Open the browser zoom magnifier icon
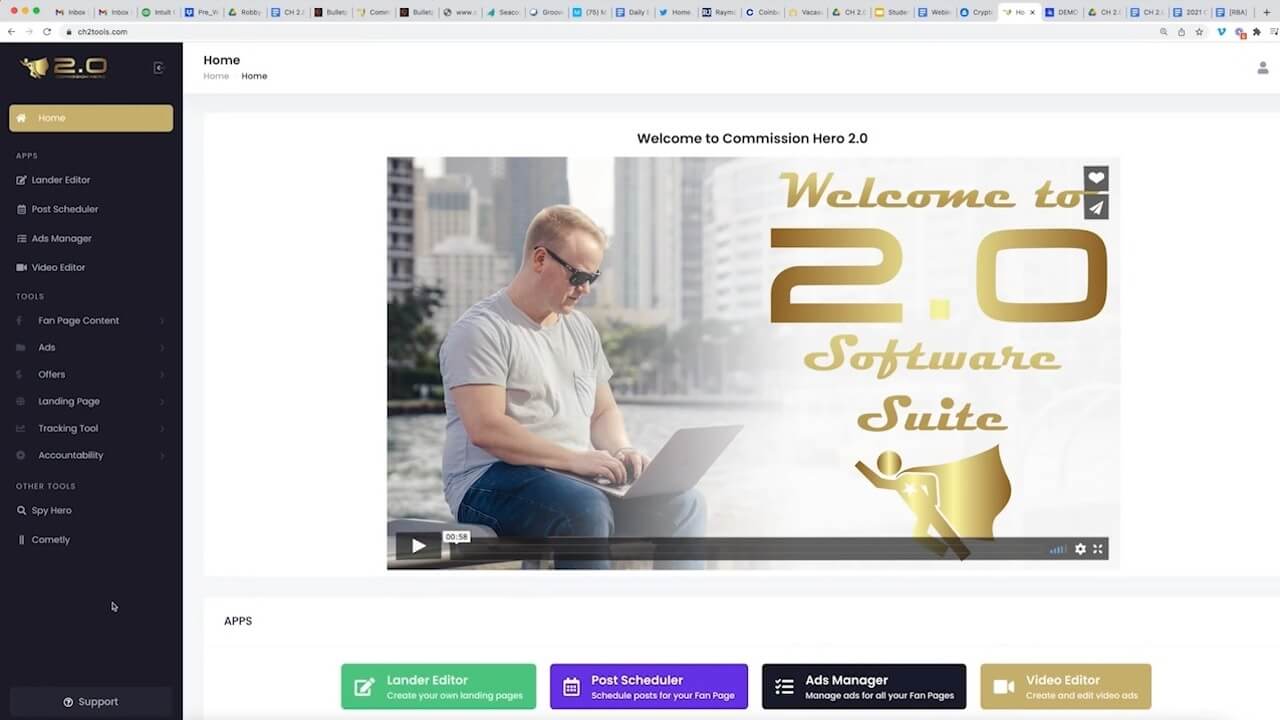 point(1164,32)
